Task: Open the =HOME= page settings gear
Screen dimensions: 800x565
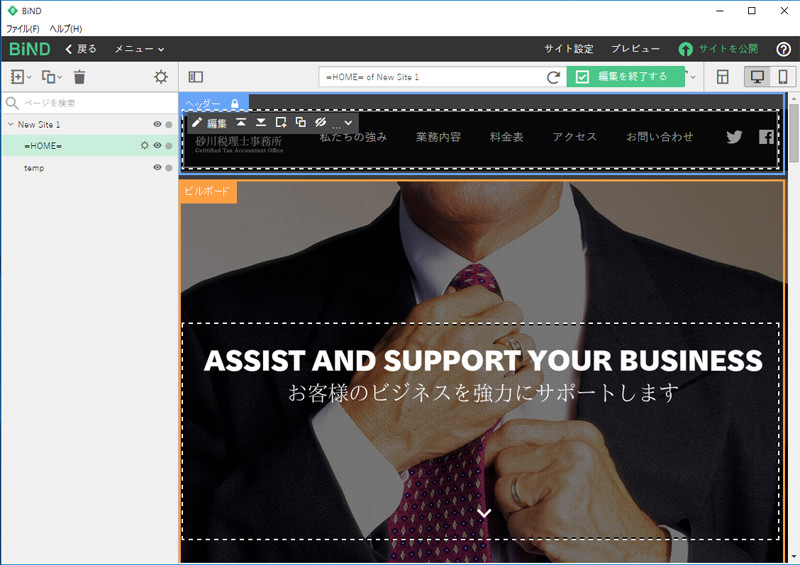Action: point(144,145)
